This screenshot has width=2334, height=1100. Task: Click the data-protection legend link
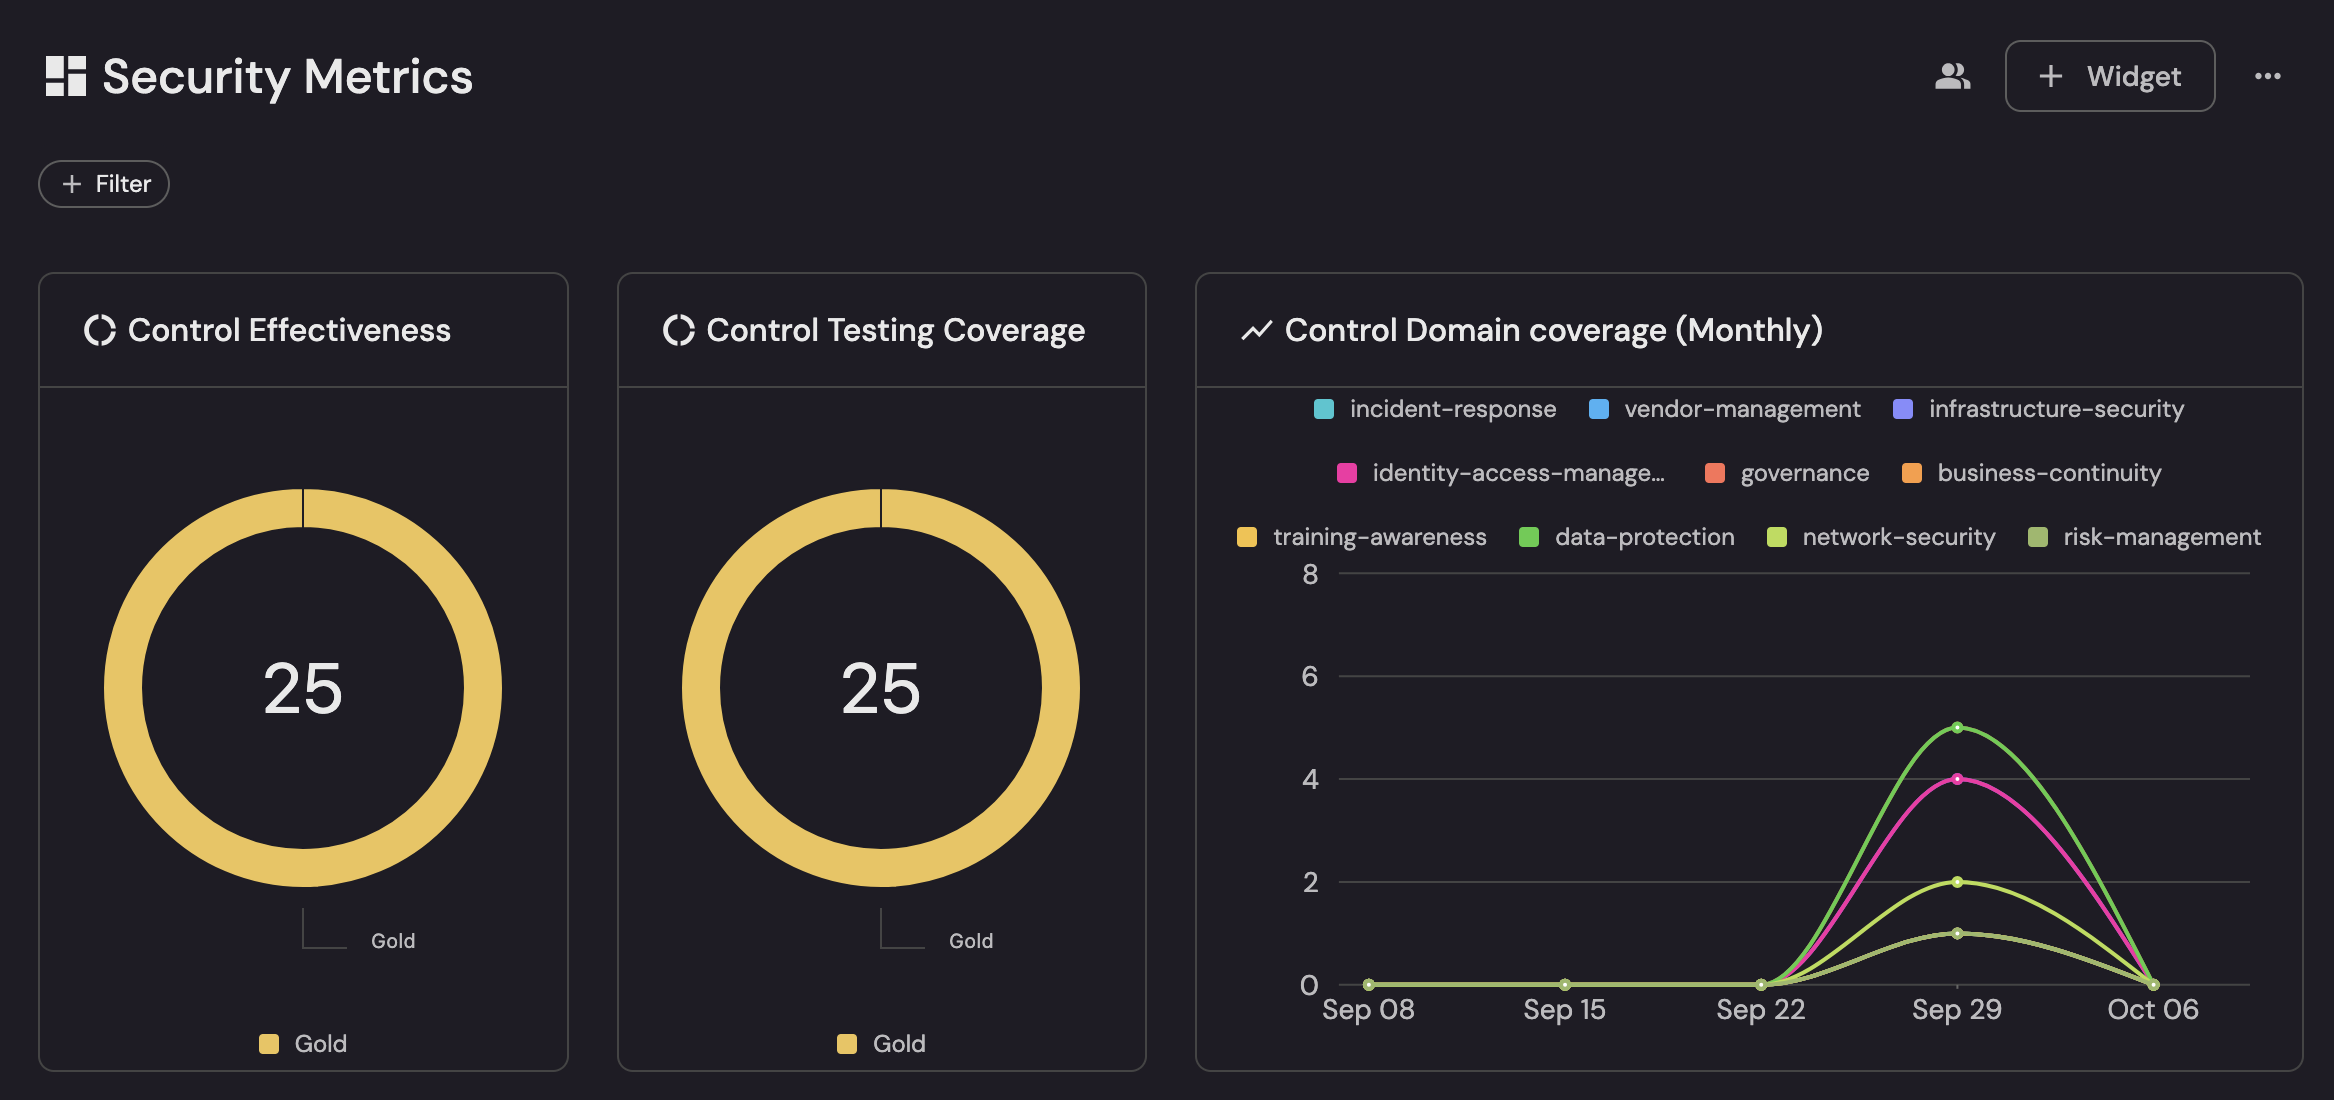point(1644,537)
